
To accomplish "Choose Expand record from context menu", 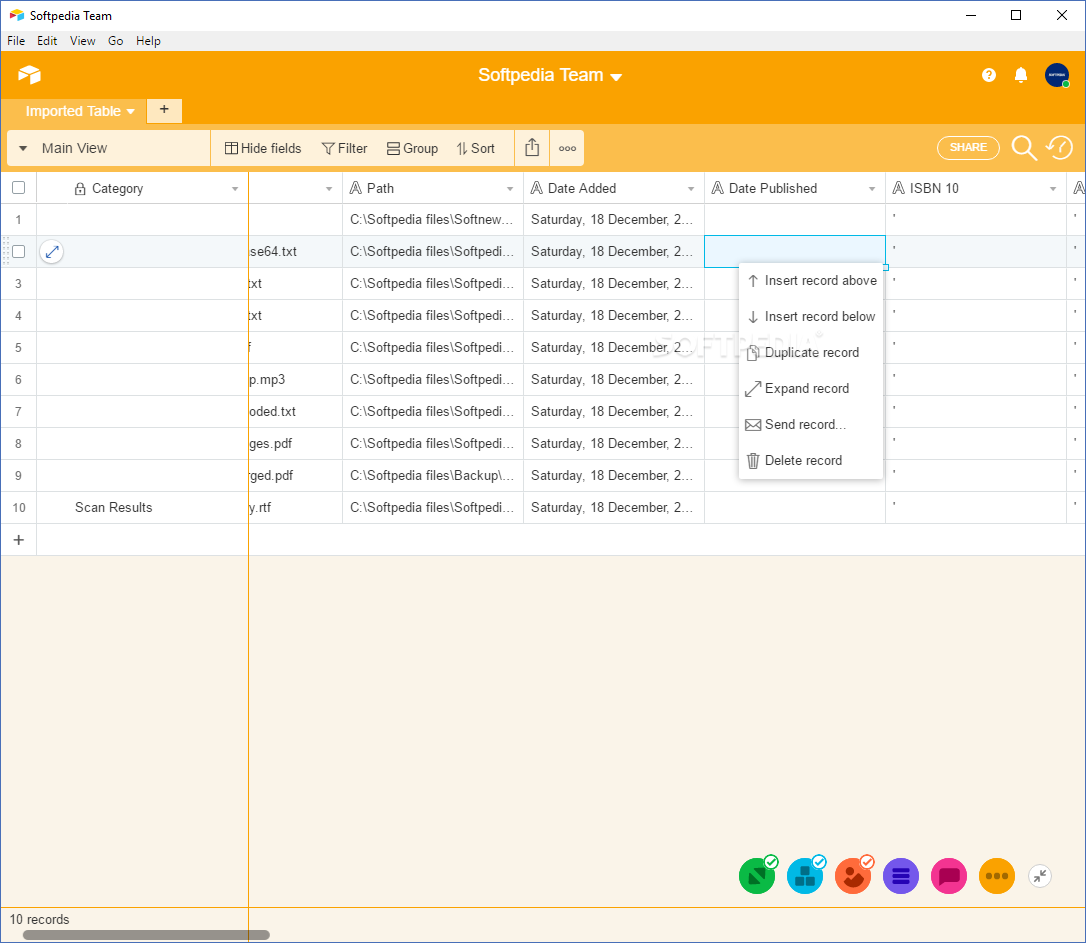I will [811, 388].
